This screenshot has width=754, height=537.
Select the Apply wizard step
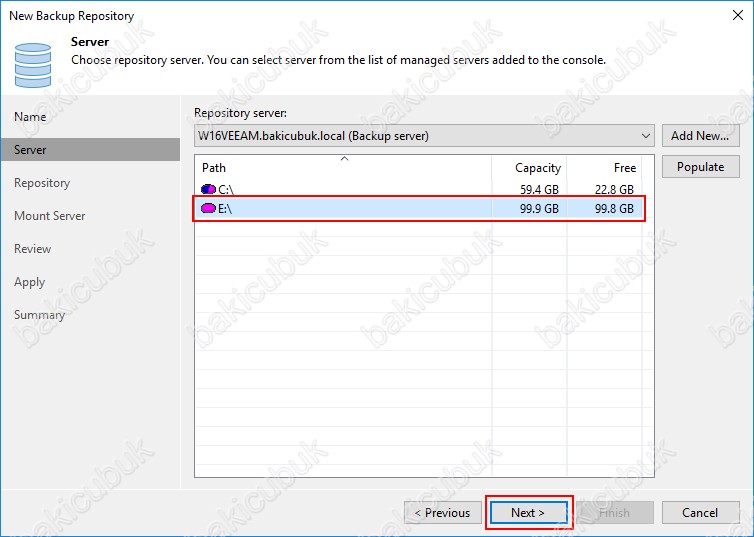pyautogui.click(x=29, y=282)
